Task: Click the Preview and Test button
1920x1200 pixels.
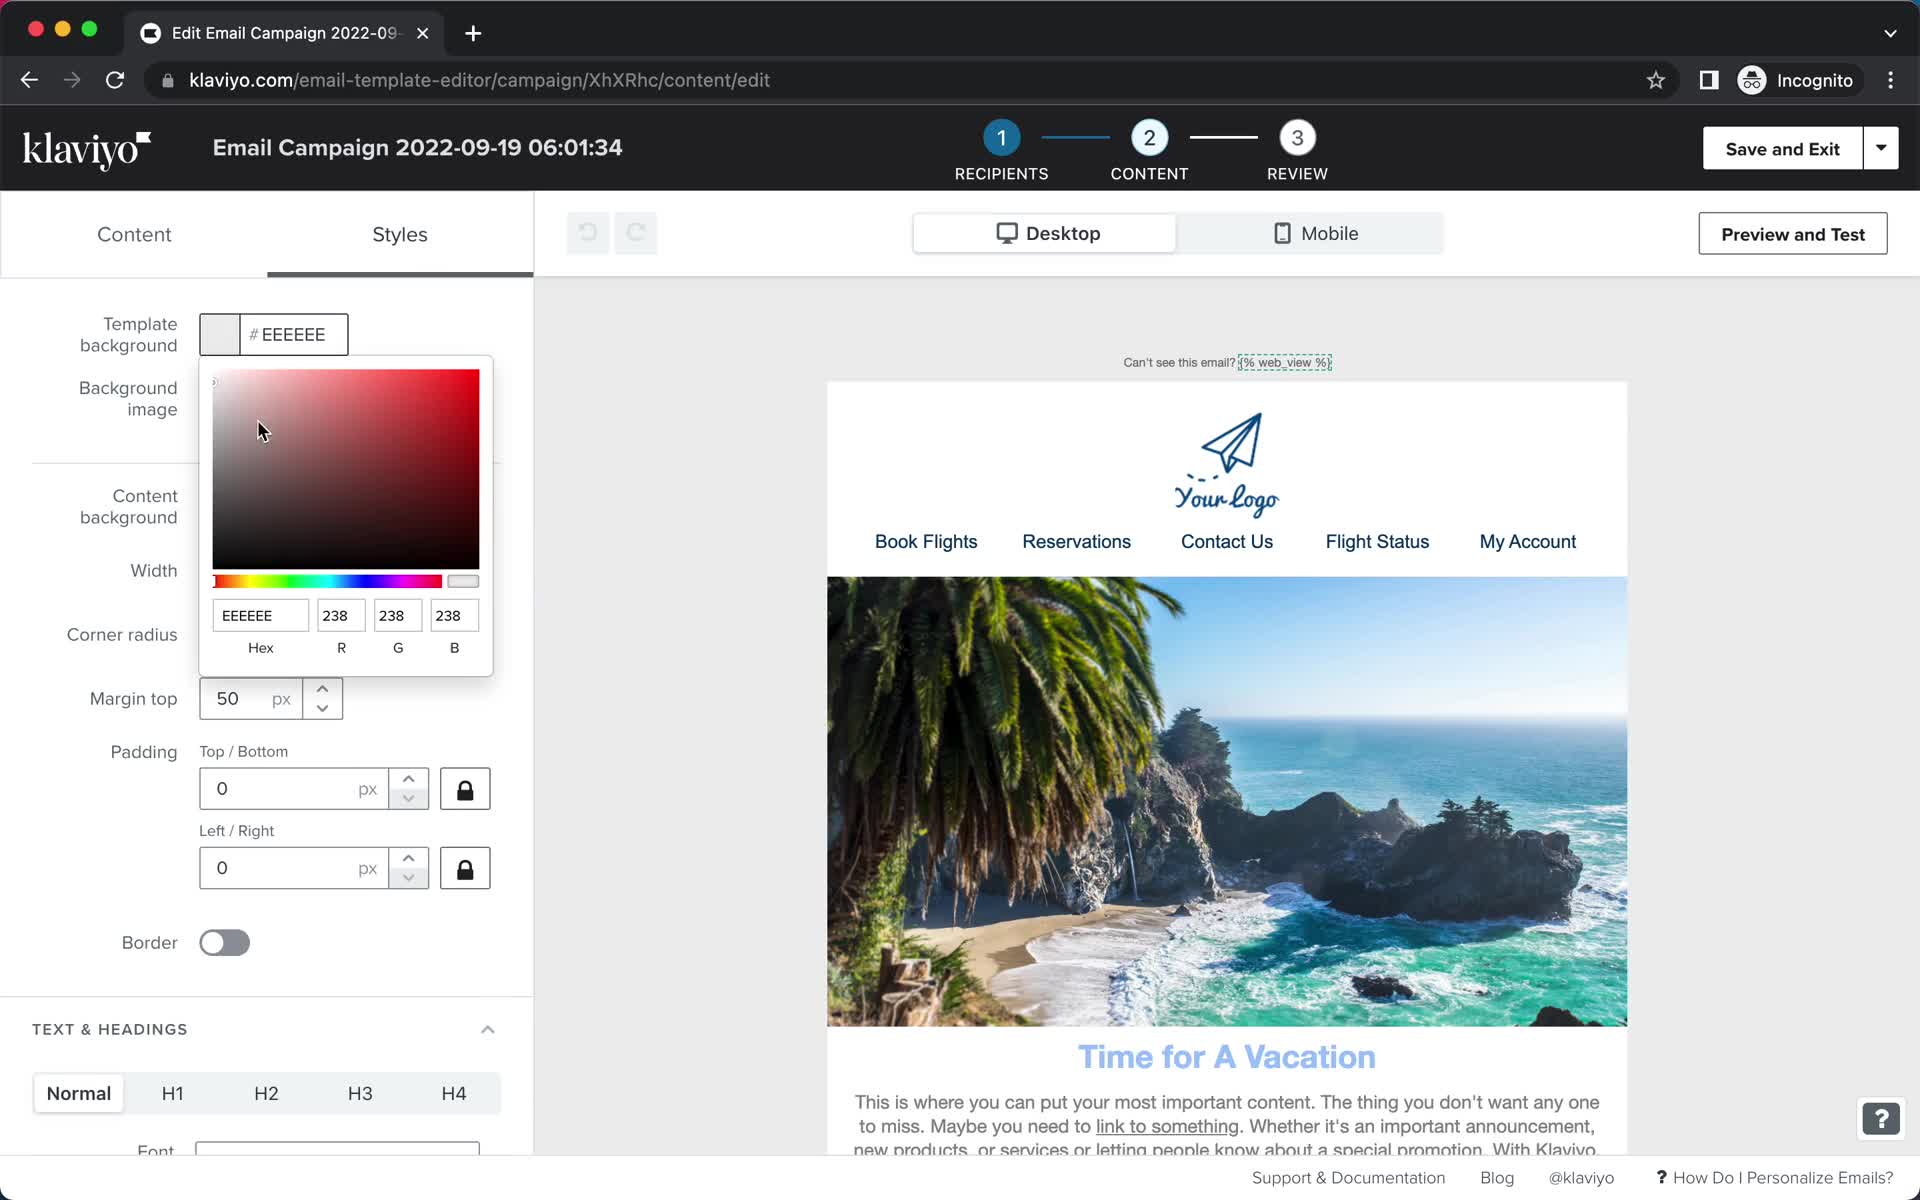Action: (x=1793, y=234)
